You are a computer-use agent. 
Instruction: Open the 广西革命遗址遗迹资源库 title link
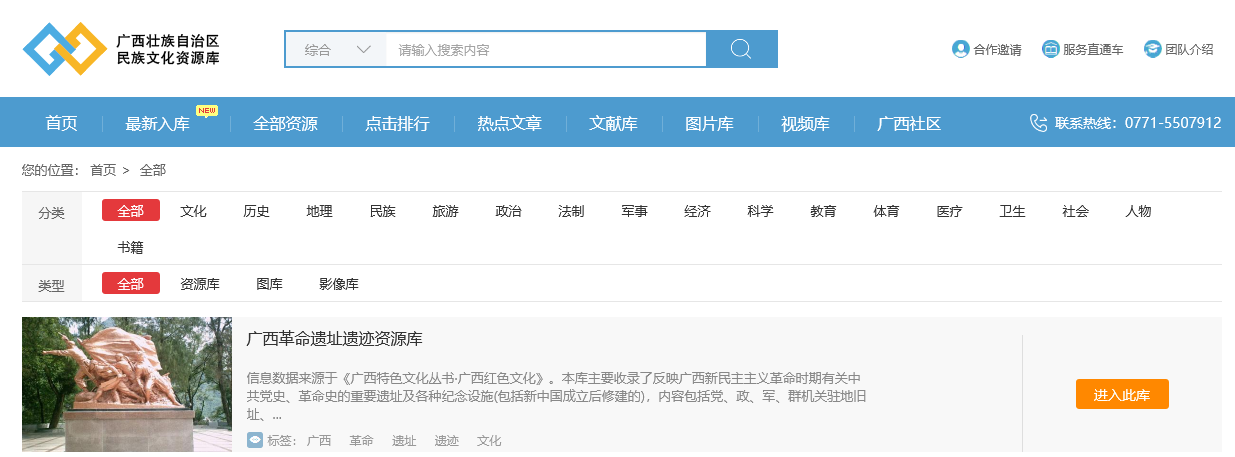(334, 339)
